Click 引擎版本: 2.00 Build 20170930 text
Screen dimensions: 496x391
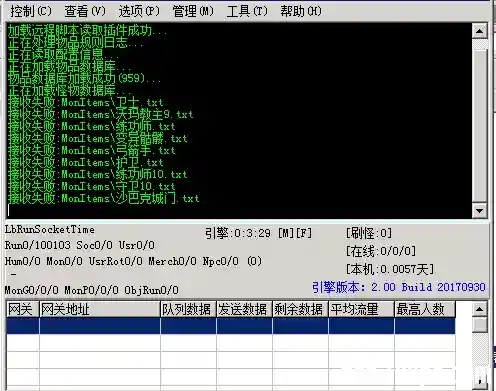[399, 287]
